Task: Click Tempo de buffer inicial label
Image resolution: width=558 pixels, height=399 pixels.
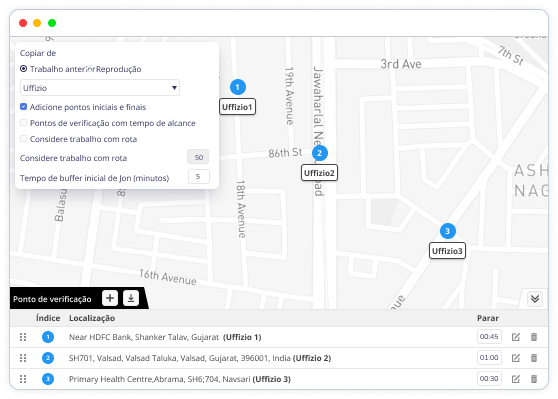Action: [94, 178]
